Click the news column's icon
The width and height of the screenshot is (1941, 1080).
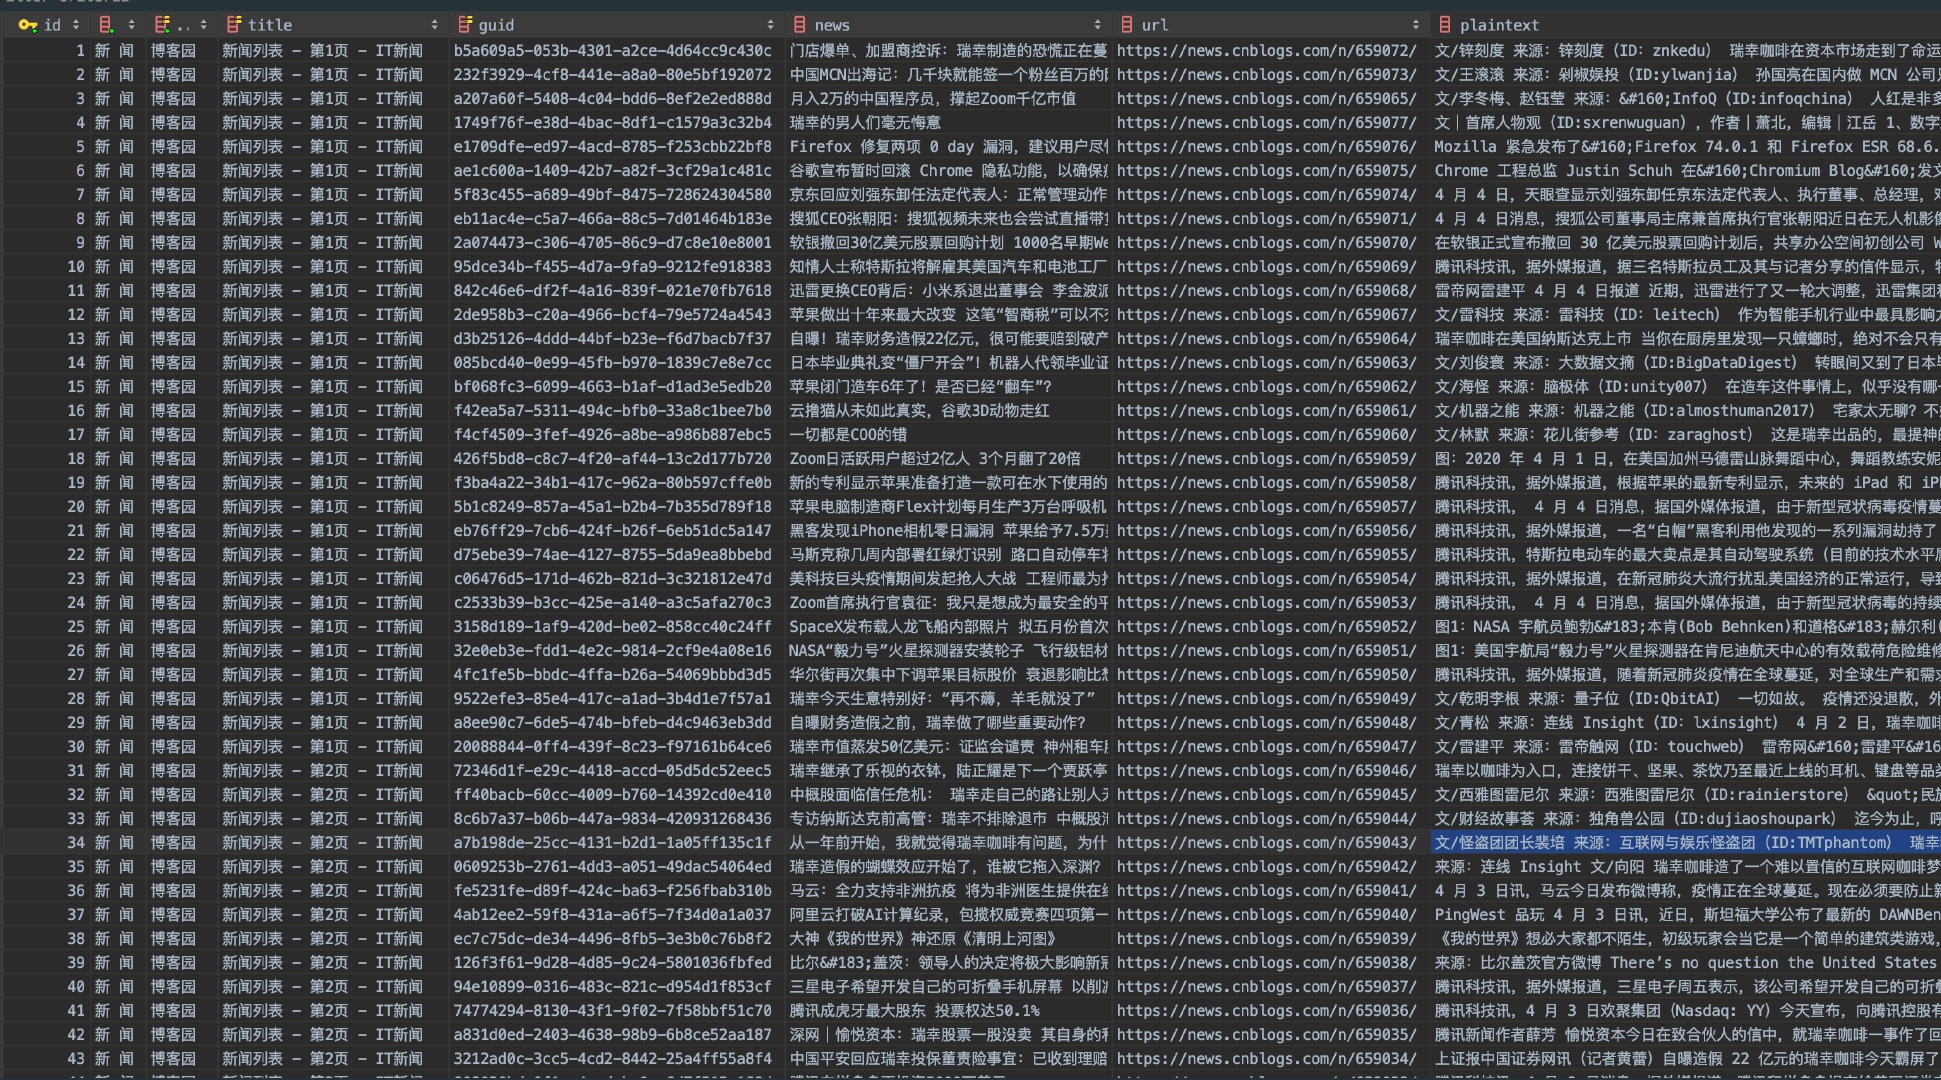click(799, 25)
